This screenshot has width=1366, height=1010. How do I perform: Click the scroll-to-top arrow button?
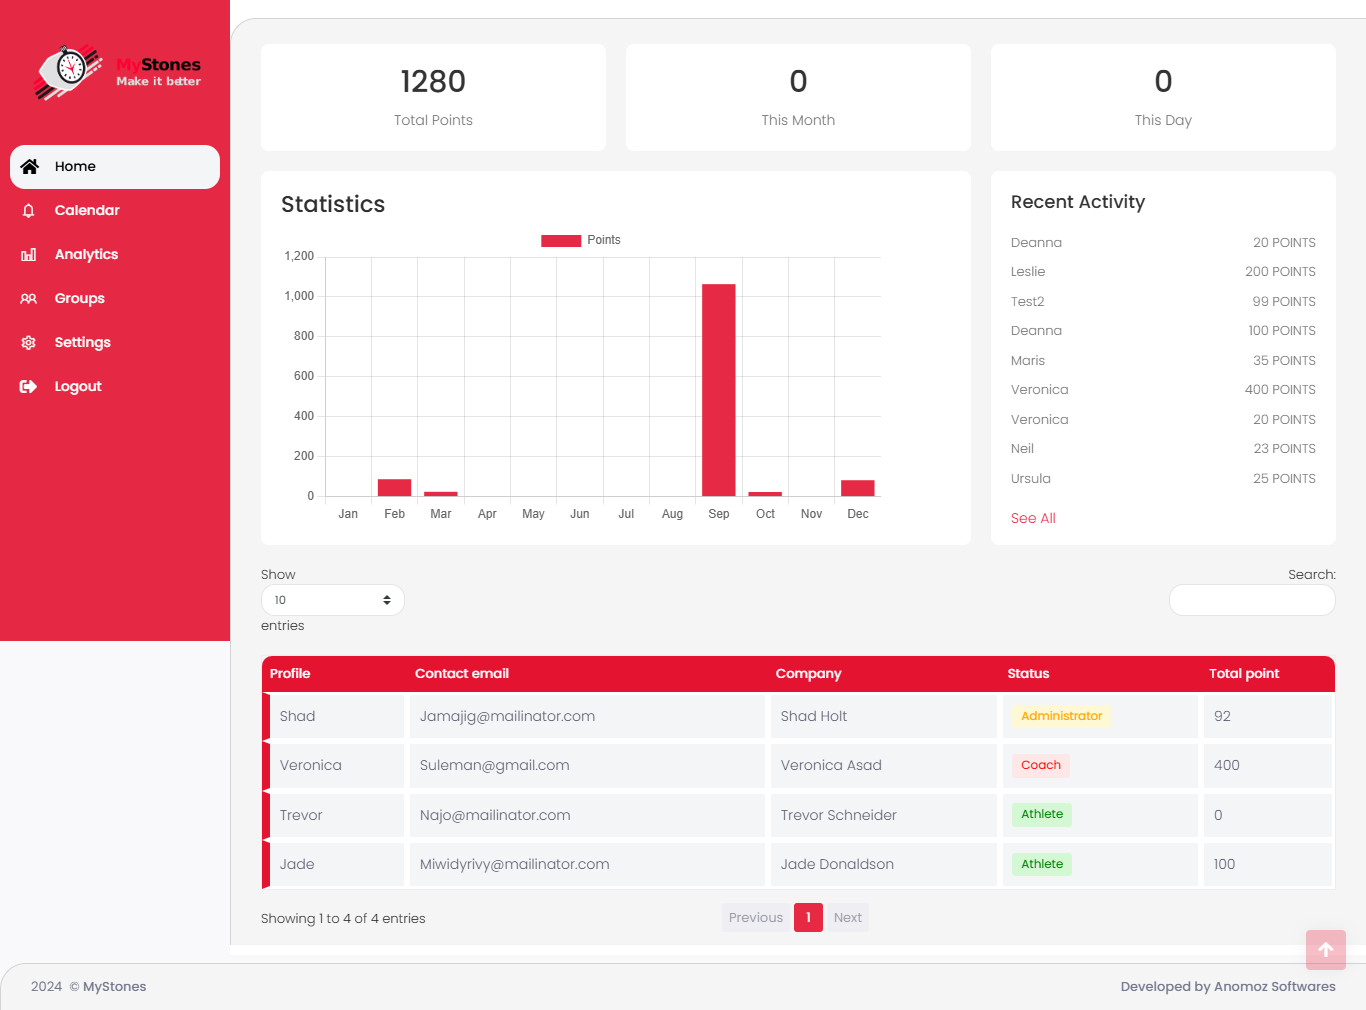(1325, 950)
